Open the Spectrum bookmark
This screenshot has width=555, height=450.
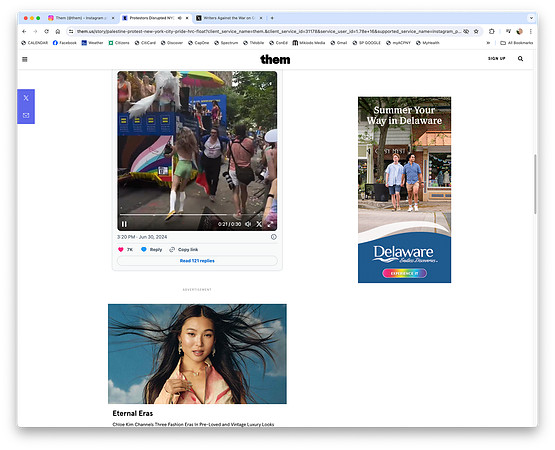tap(226, 43)
